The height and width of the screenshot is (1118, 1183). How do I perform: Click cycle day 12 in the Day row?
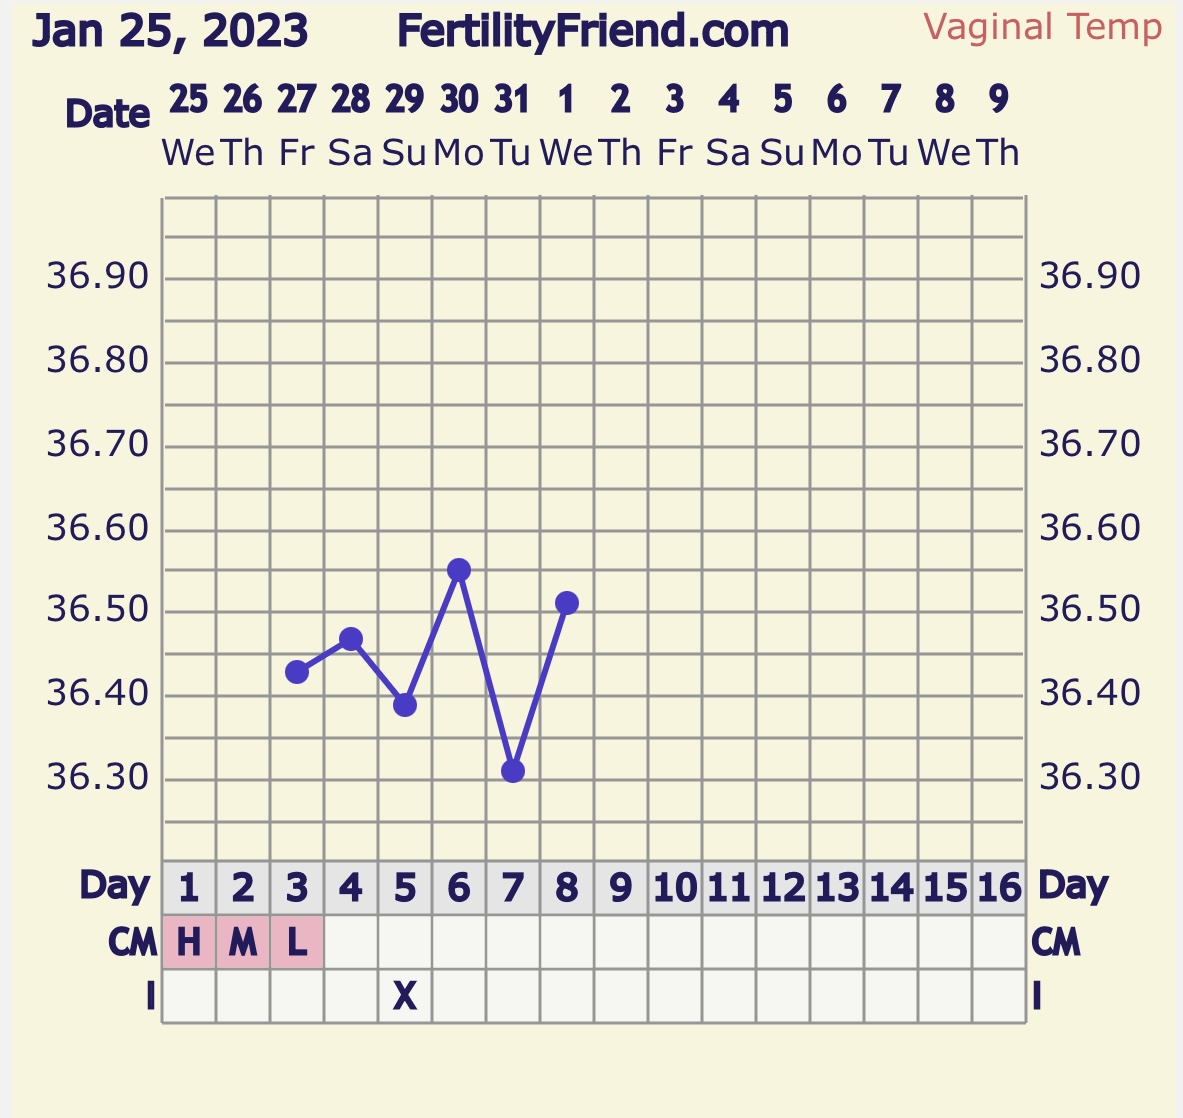tap(783, 888)
